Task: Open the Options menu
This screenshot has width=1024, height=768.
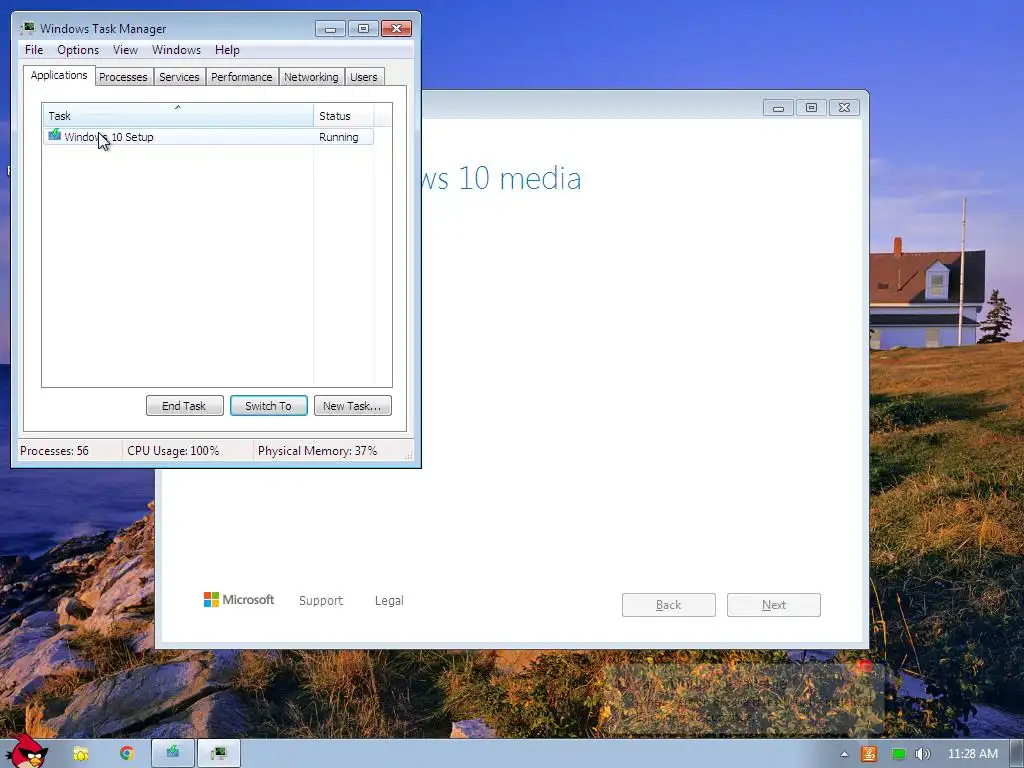Action: [x=78, y=50]
